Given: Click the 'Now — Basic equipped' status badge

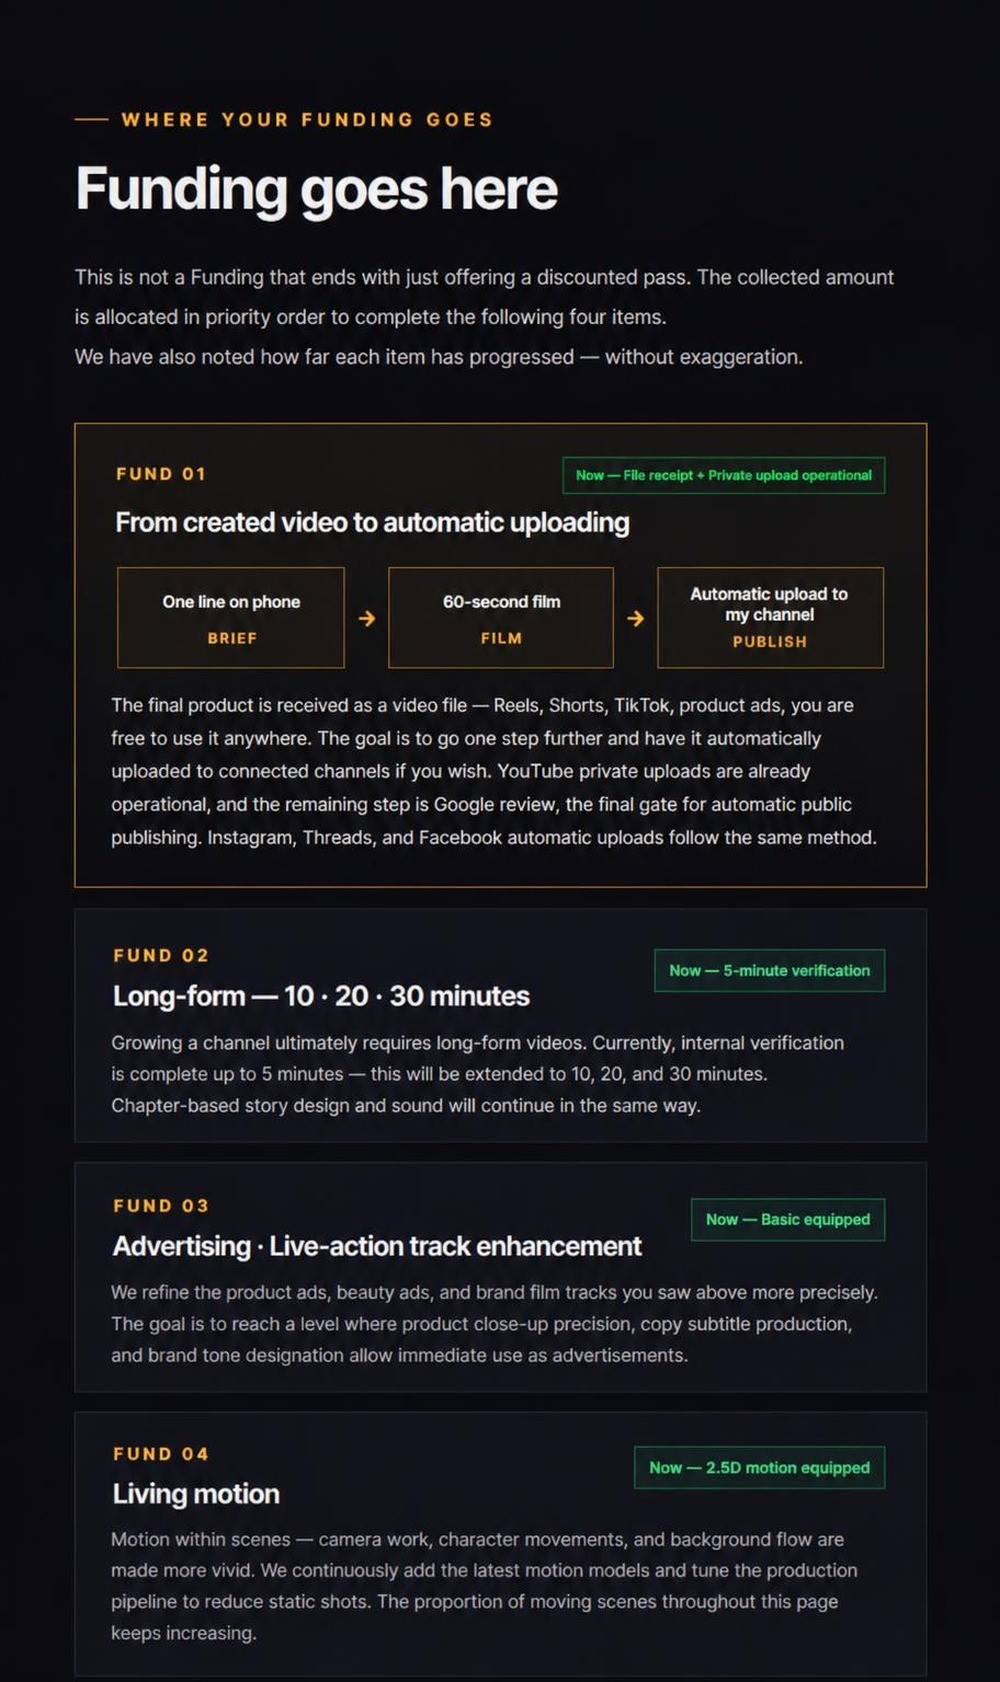Looking at the screenshot, I should coord(788,1219).
